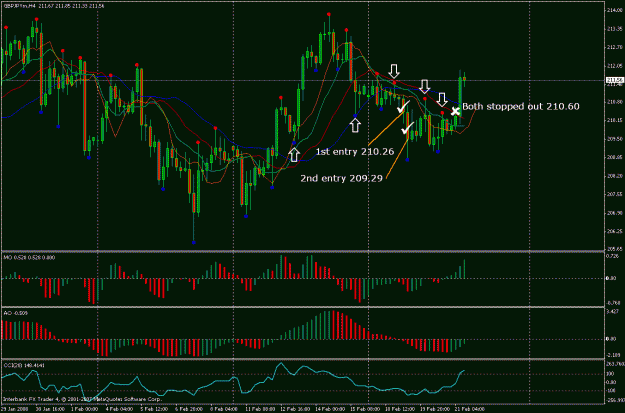
Task: Click the 207.55 price scale value
Action: (615, 195)
